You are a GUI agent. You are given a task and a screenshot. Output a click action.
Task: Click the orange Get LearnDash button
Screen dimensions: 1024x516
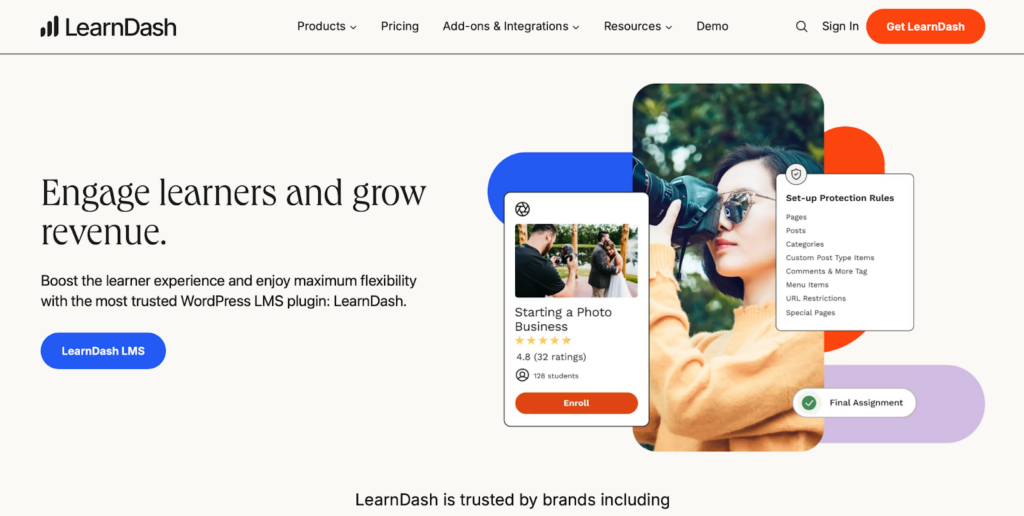[925, 27]
